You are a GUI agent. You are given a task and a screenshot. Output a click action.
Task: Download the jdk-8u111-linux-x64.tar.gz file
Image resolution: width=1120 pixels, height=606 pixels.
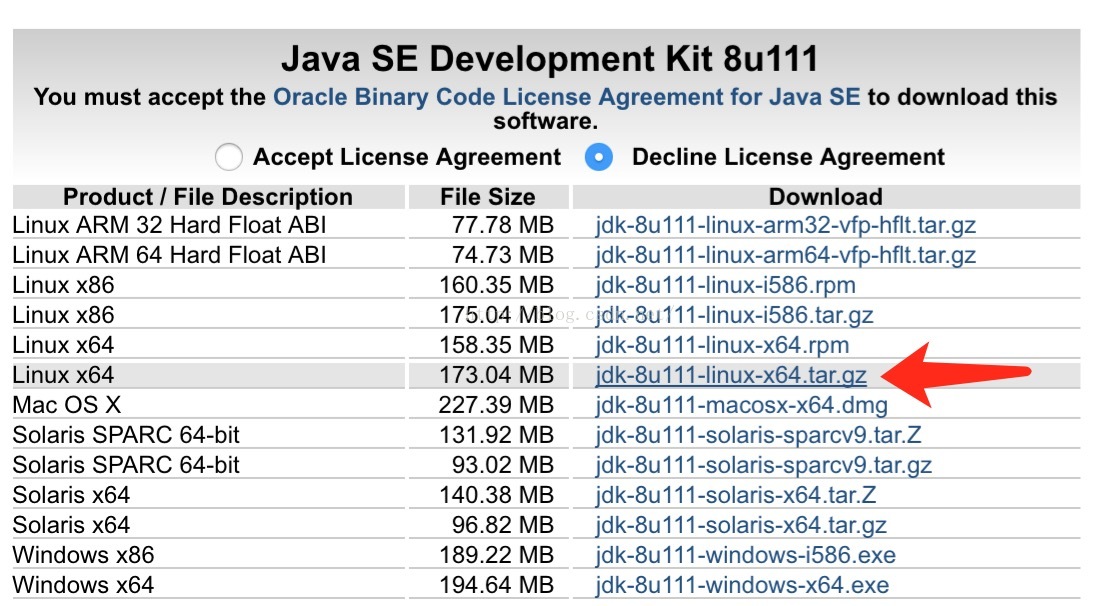pos(731,375)
